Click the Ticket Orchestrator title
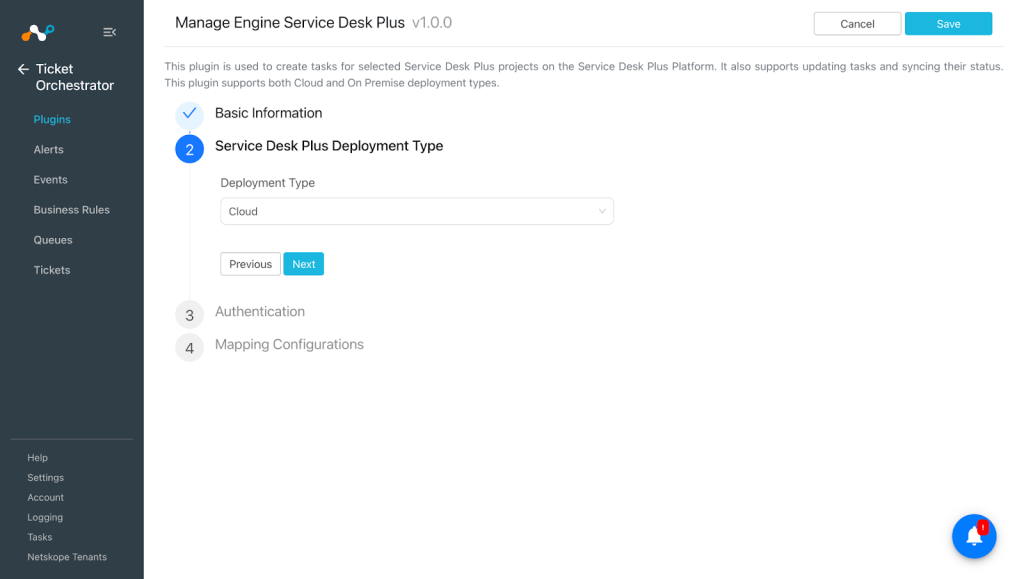This screenshot has height=579, width=1024. pos(74,77)
